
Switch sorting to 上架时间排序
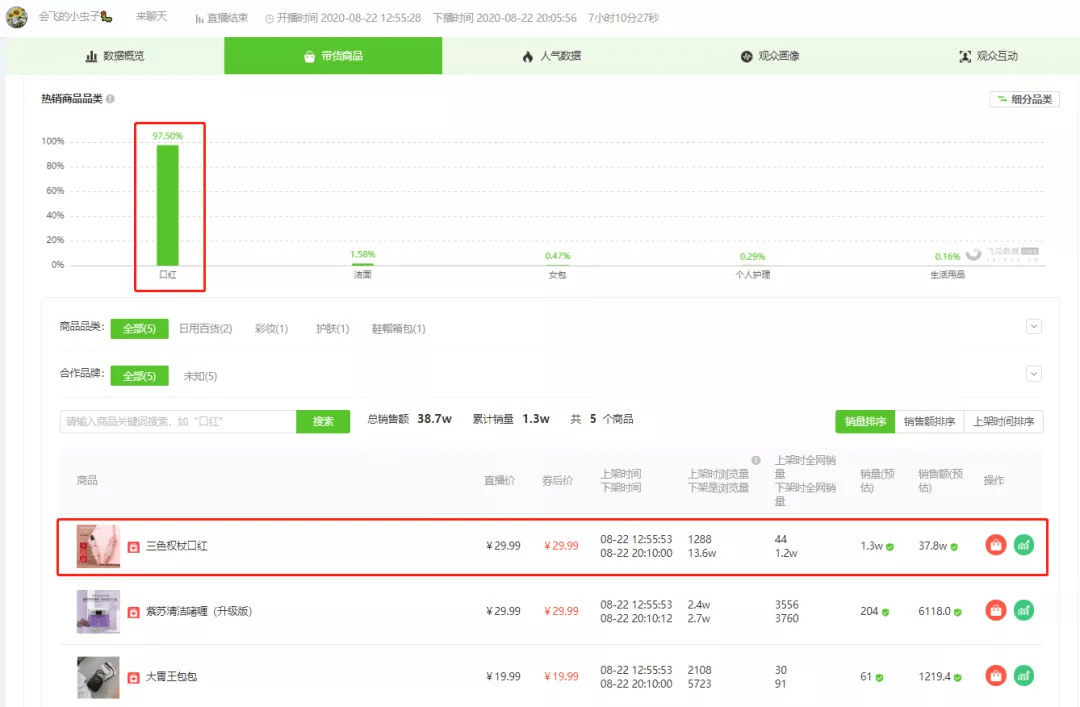(x=1003, y=421)
